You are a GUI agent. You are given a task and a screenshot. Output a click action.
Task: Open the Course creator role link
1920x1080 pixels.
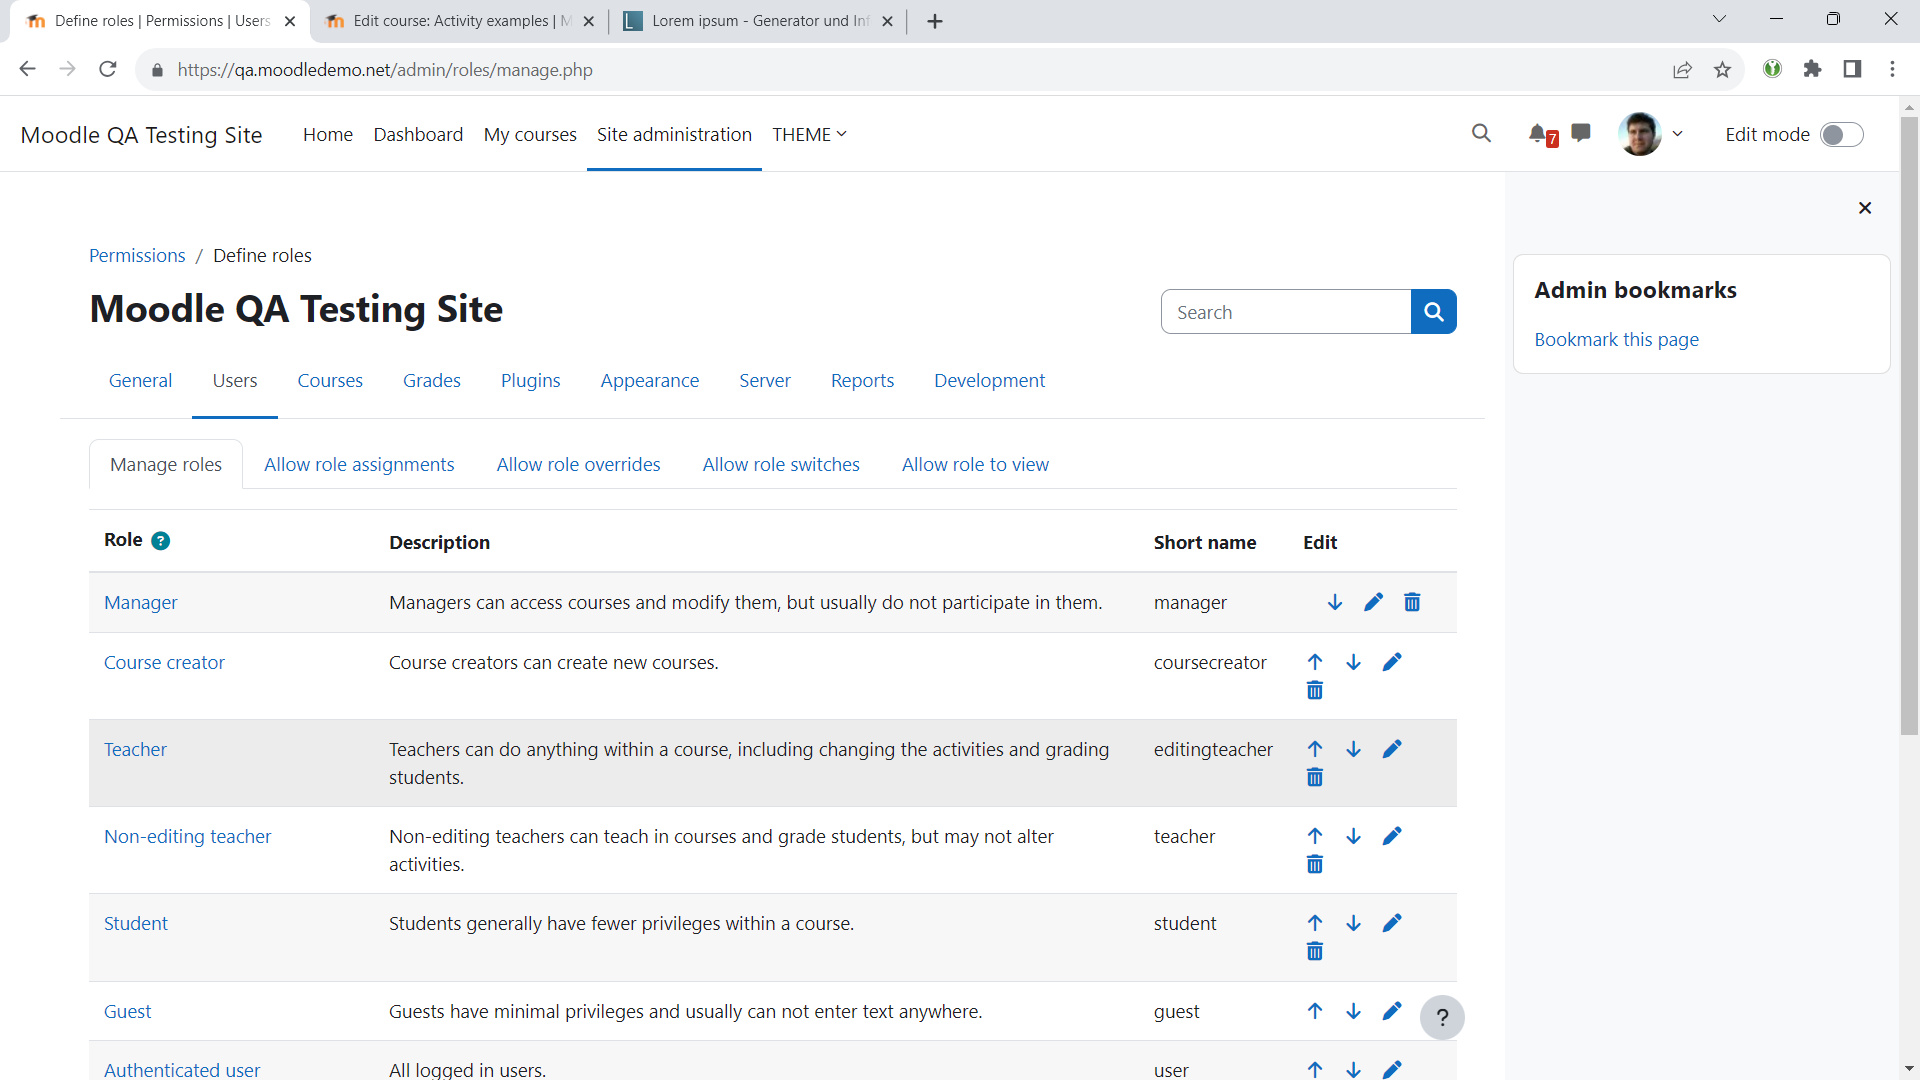[164, 662]
